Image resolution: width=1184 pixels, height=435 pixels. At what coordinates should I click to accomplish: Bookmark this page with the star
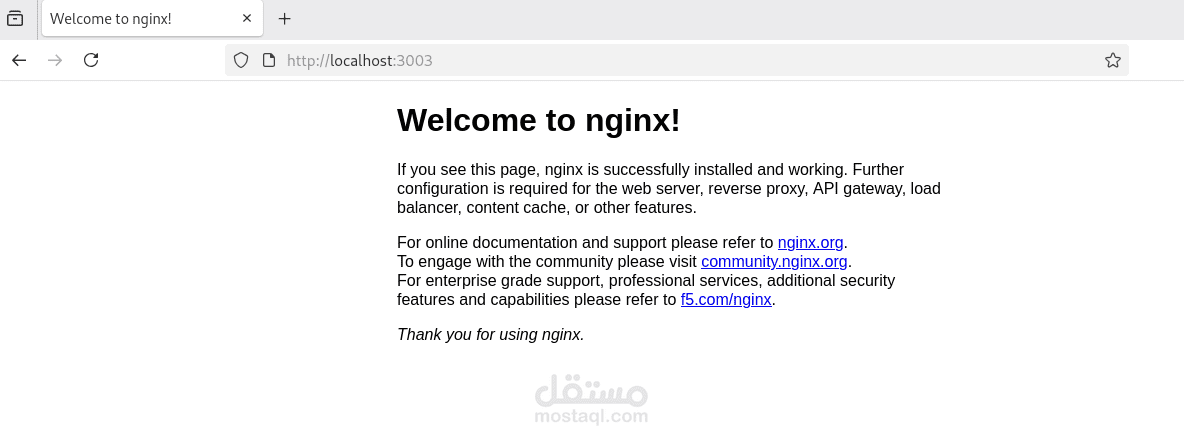pyautogui.click(x=1112, y=60)
